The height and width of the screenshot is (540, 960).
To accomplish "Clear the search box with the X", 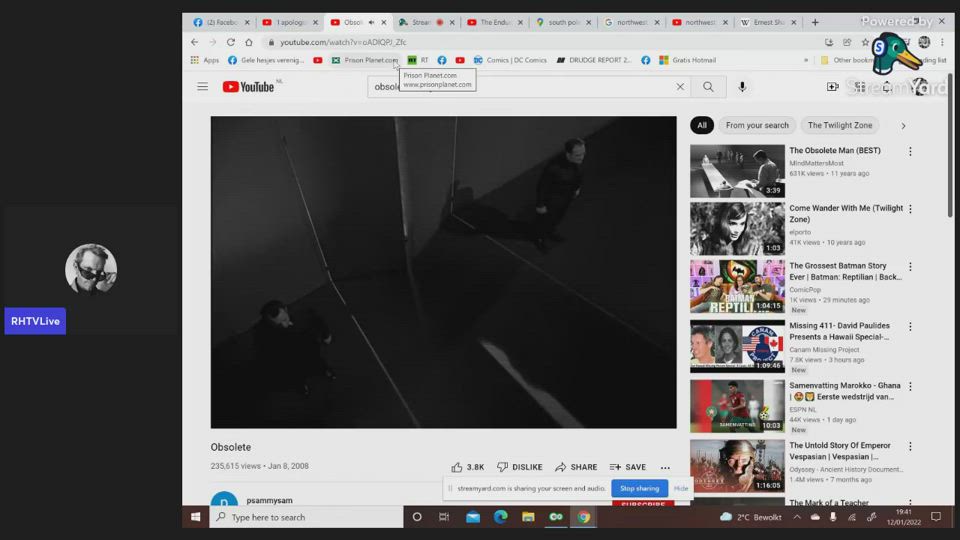I will click(x=680, y=87).
